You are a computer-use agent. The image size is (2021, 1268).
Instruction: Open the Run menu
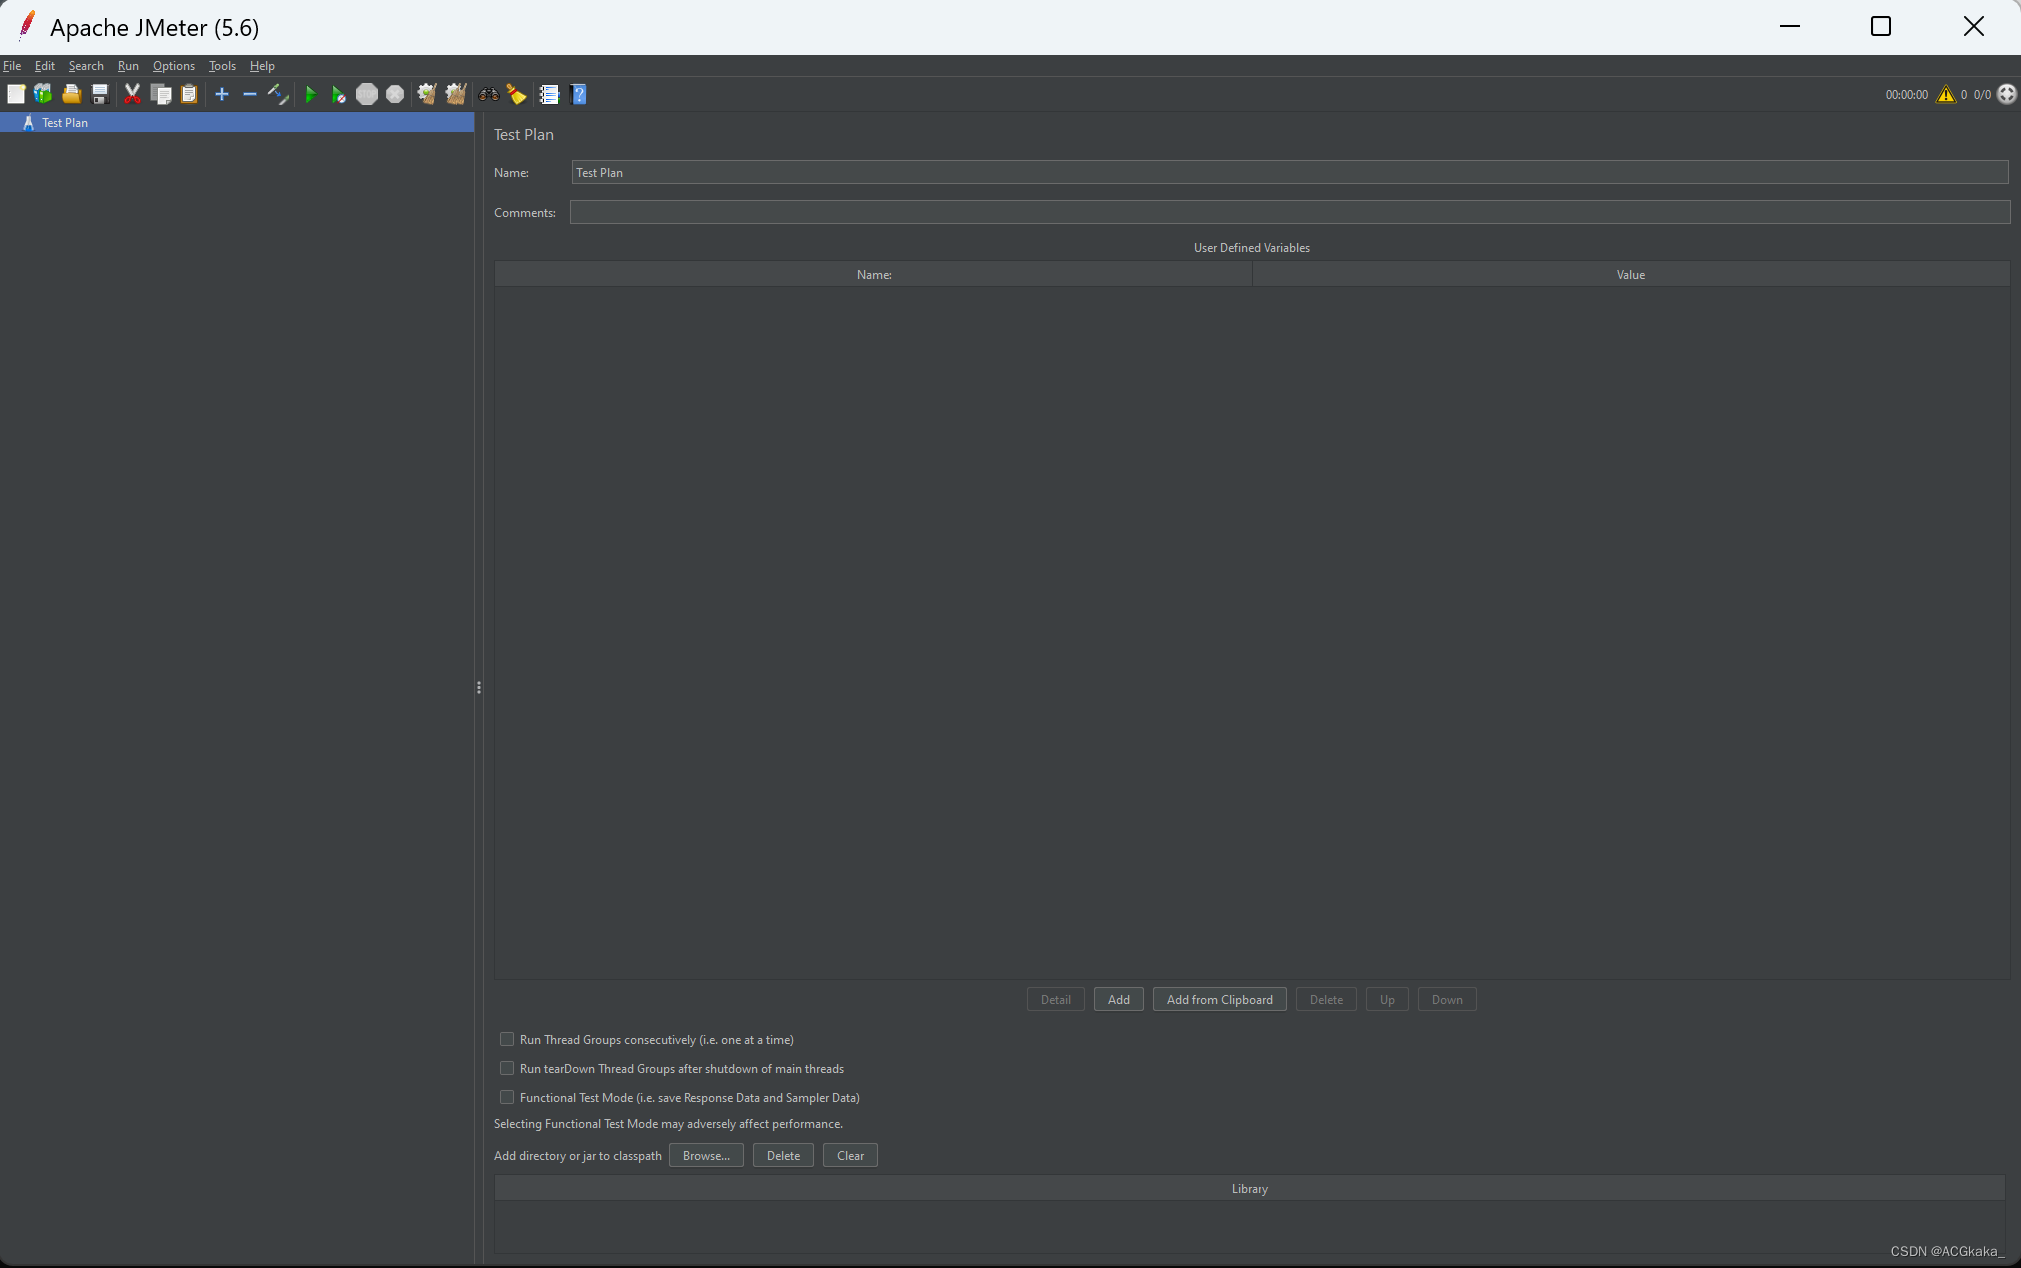click(127, 64)
